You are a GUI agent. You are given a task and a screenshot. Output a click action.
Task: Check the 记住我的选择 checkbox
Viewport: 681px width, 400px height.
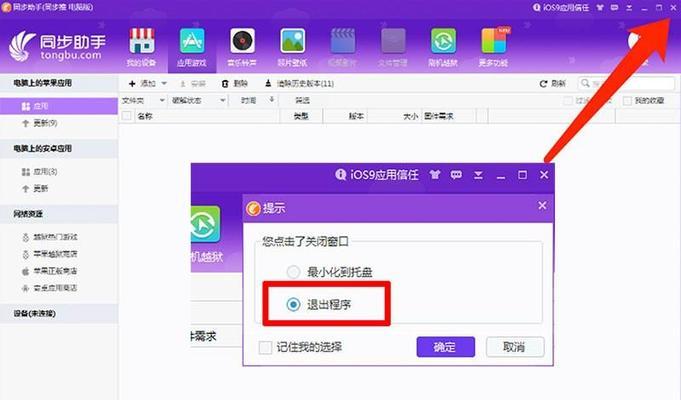click(x=265, y=347)
